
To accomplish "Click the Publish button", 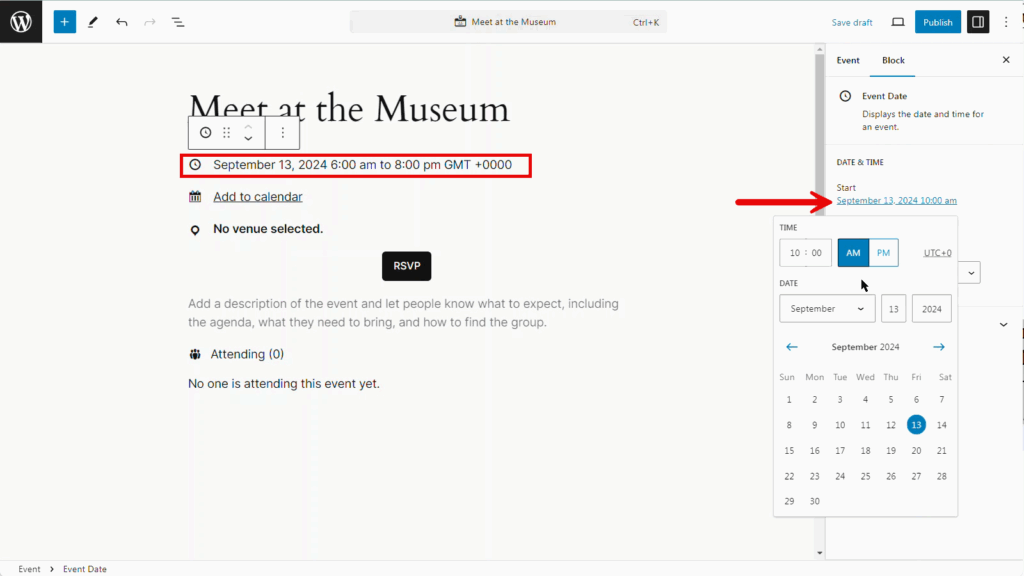I will [937, 22].
